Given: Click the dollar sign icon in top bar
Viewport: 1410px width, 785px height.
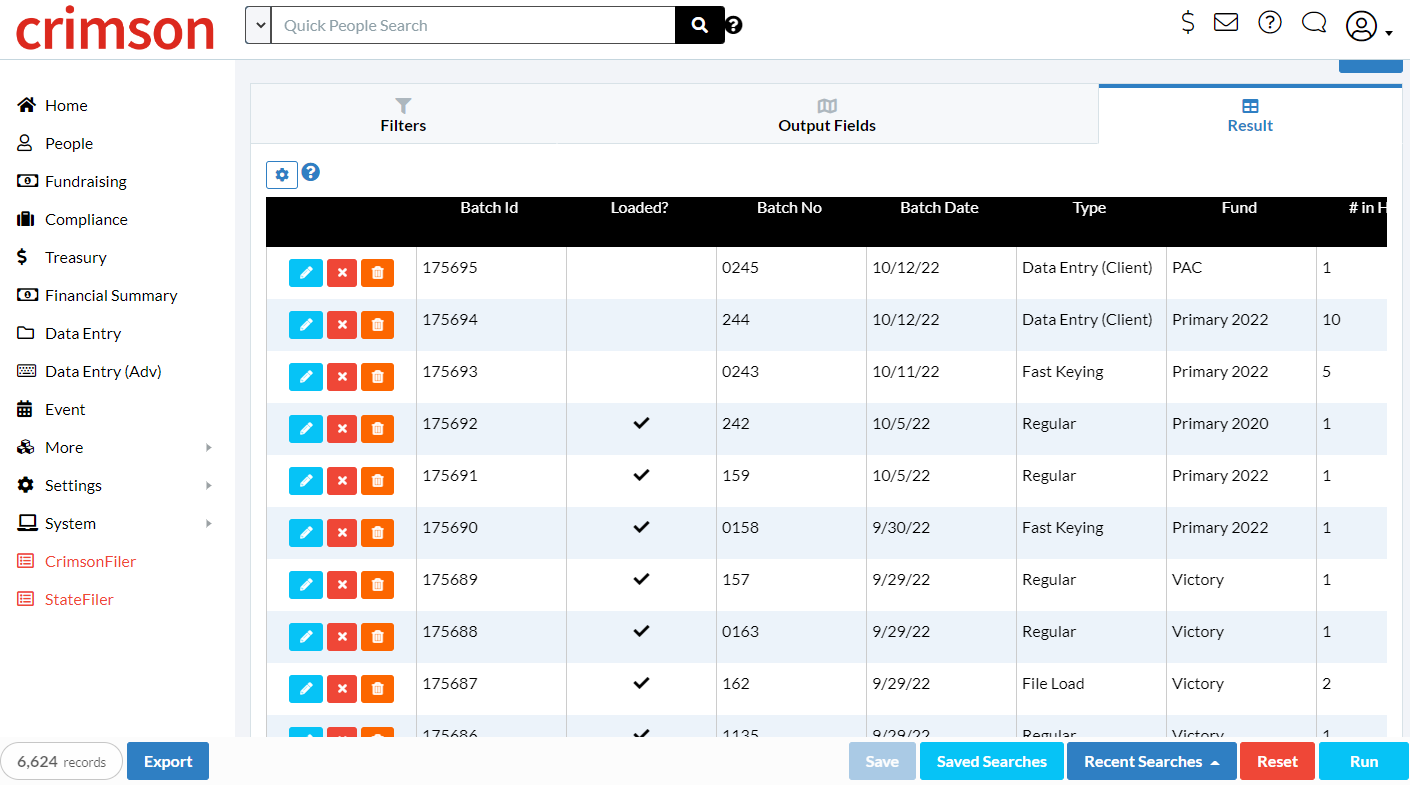Looking at the screenshot, I should coord(1187,22).
